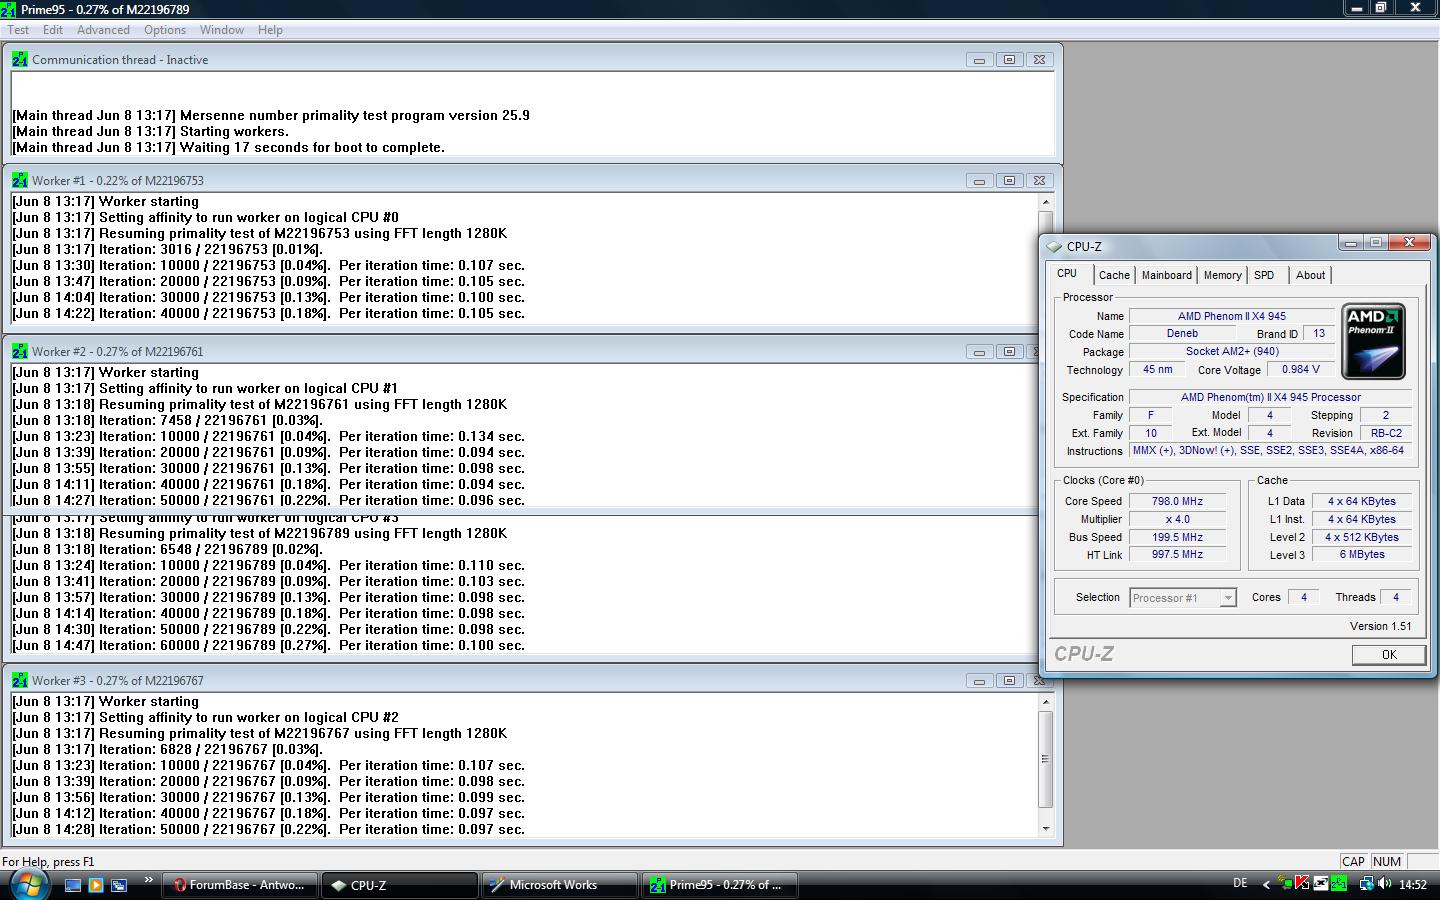Click the Bus Speed value 199.5 MHz
The width and height of the screenshot is (1440, 900).
[1177, 537]
